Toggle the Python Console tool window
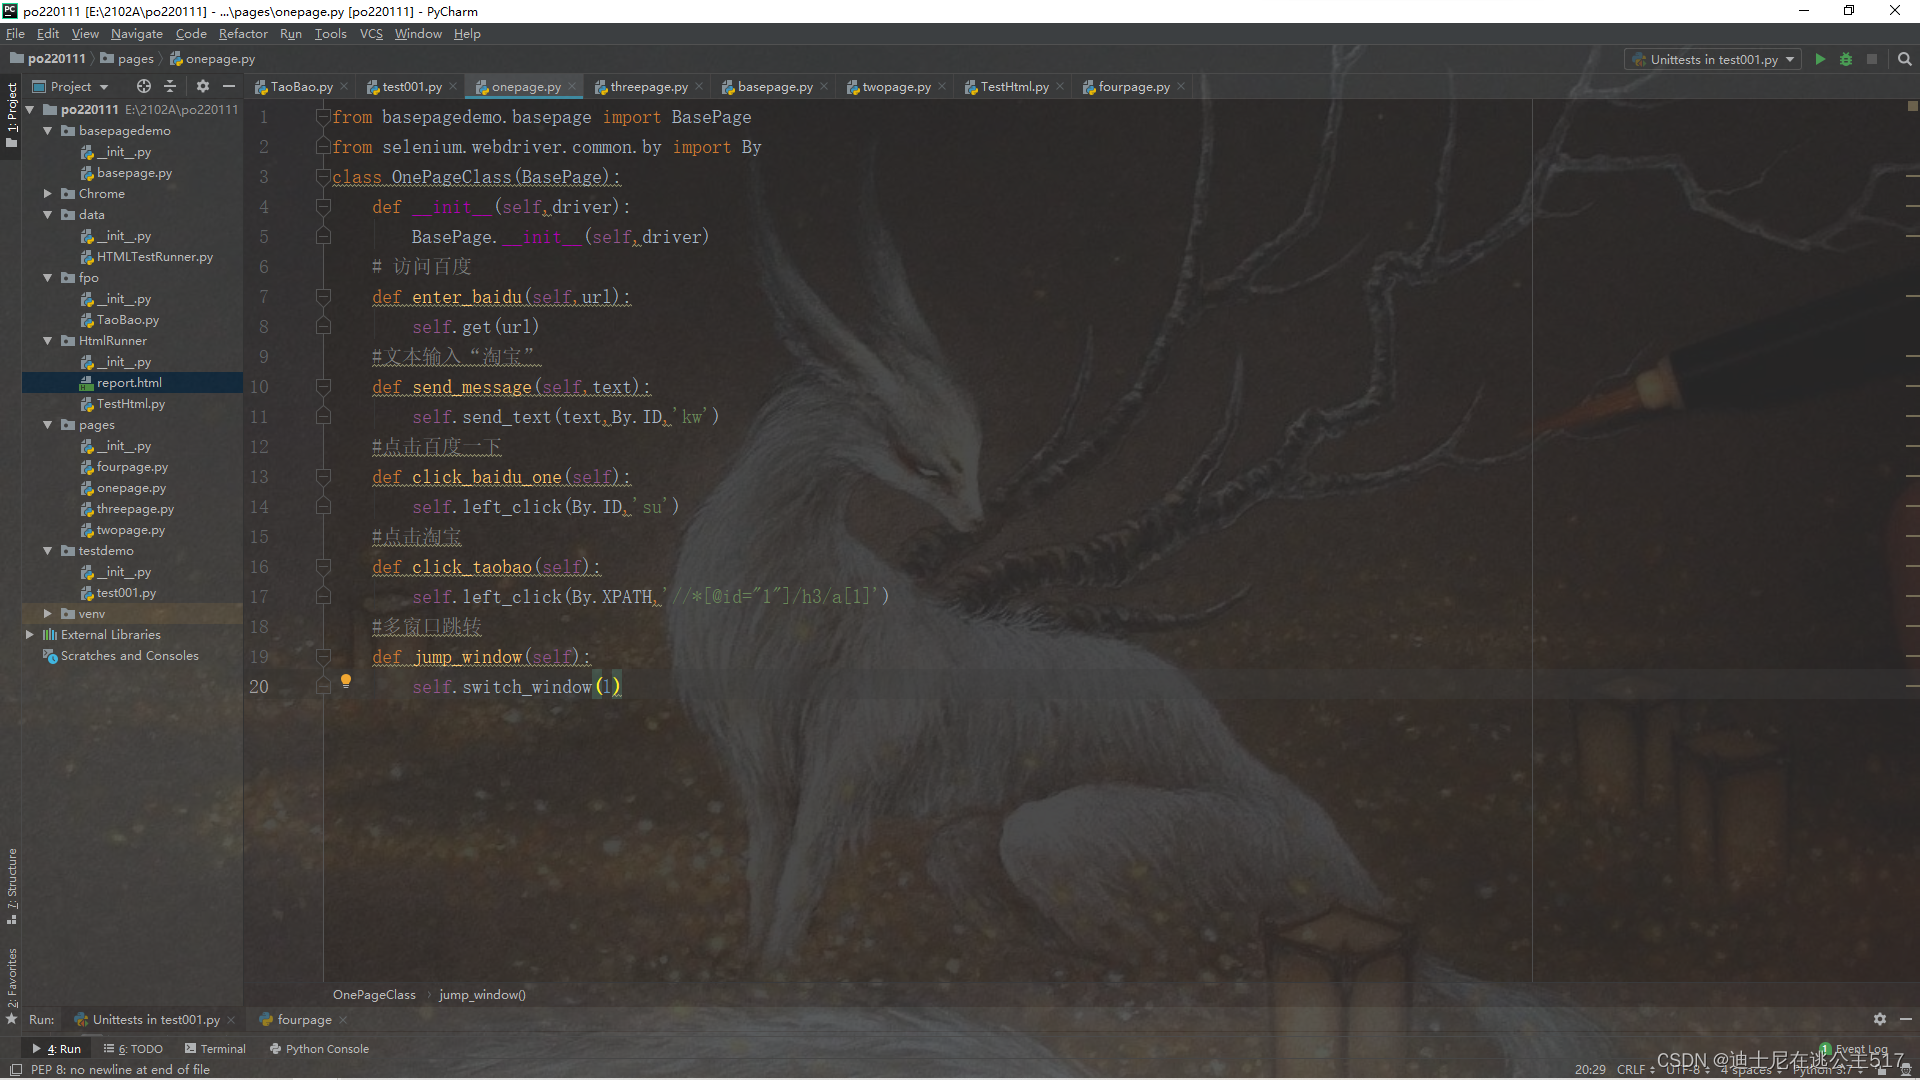Image resolution: width=1920 pixels, height=1080 pixels. click(320, 1049)
